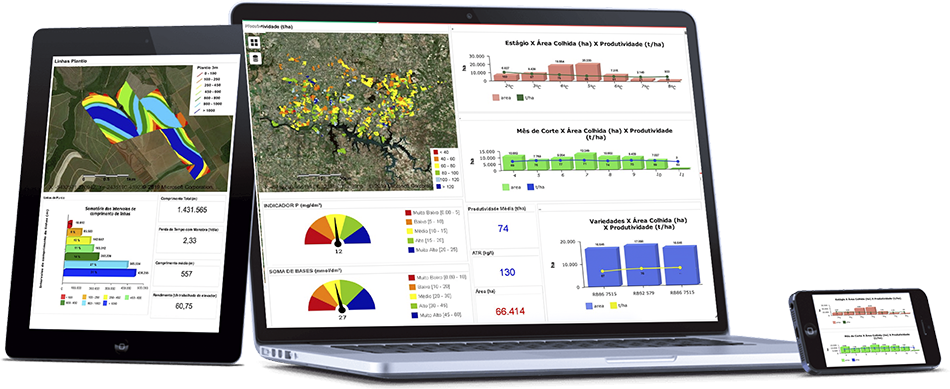Click longest blue bar in tablet bar chart
The height and width of the screenshot is (389, 950).
pos(99,273)
